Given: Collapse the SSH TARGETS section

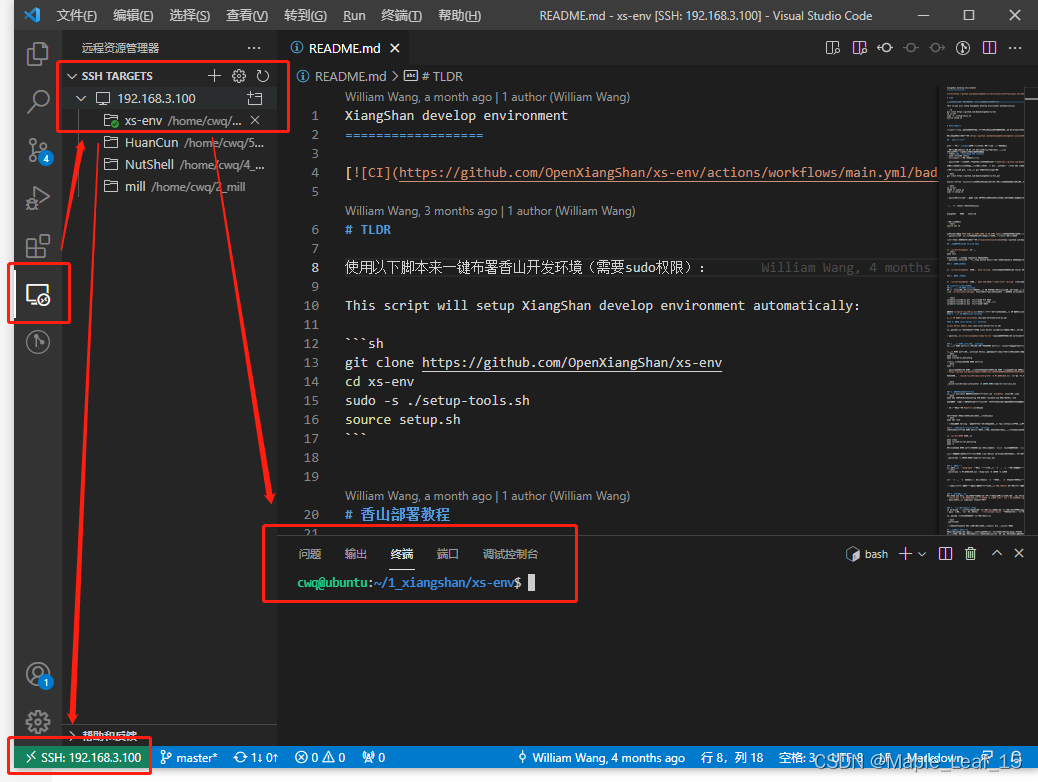Looking at the screenshot, I should [x=72, y=76].
